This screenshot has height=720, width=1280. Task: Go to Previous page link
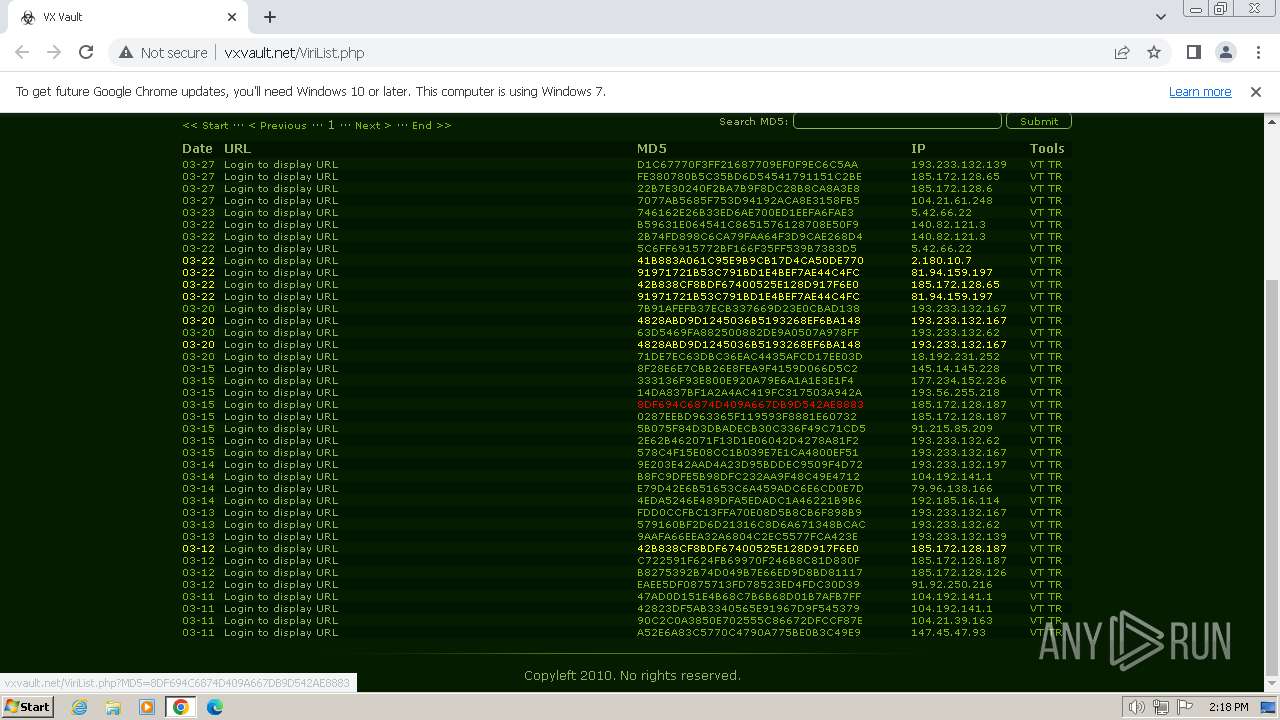pos(277,125)
